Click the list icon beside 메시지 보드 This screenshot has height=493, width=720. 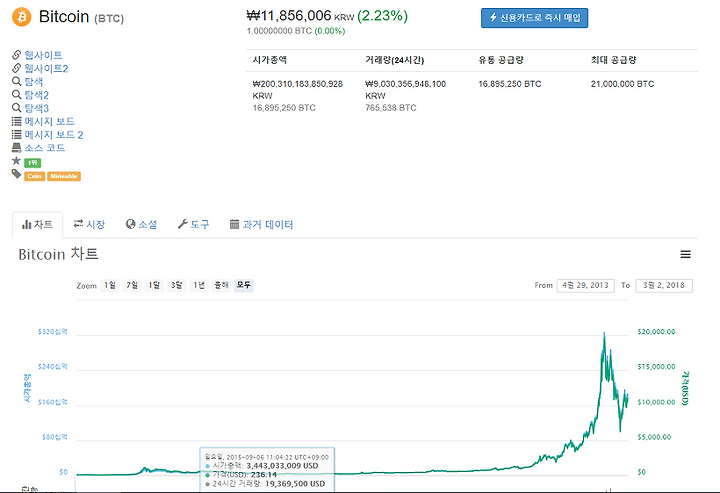[17, 121]
